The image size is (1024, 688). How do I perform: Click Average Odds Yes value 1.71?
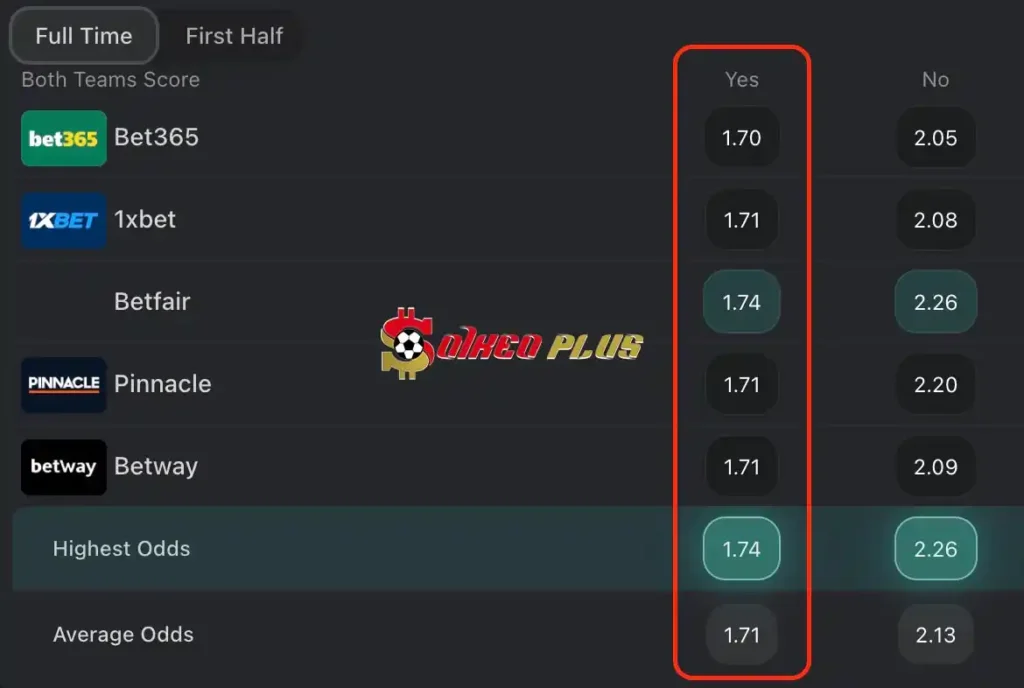[x=741, y=634]
